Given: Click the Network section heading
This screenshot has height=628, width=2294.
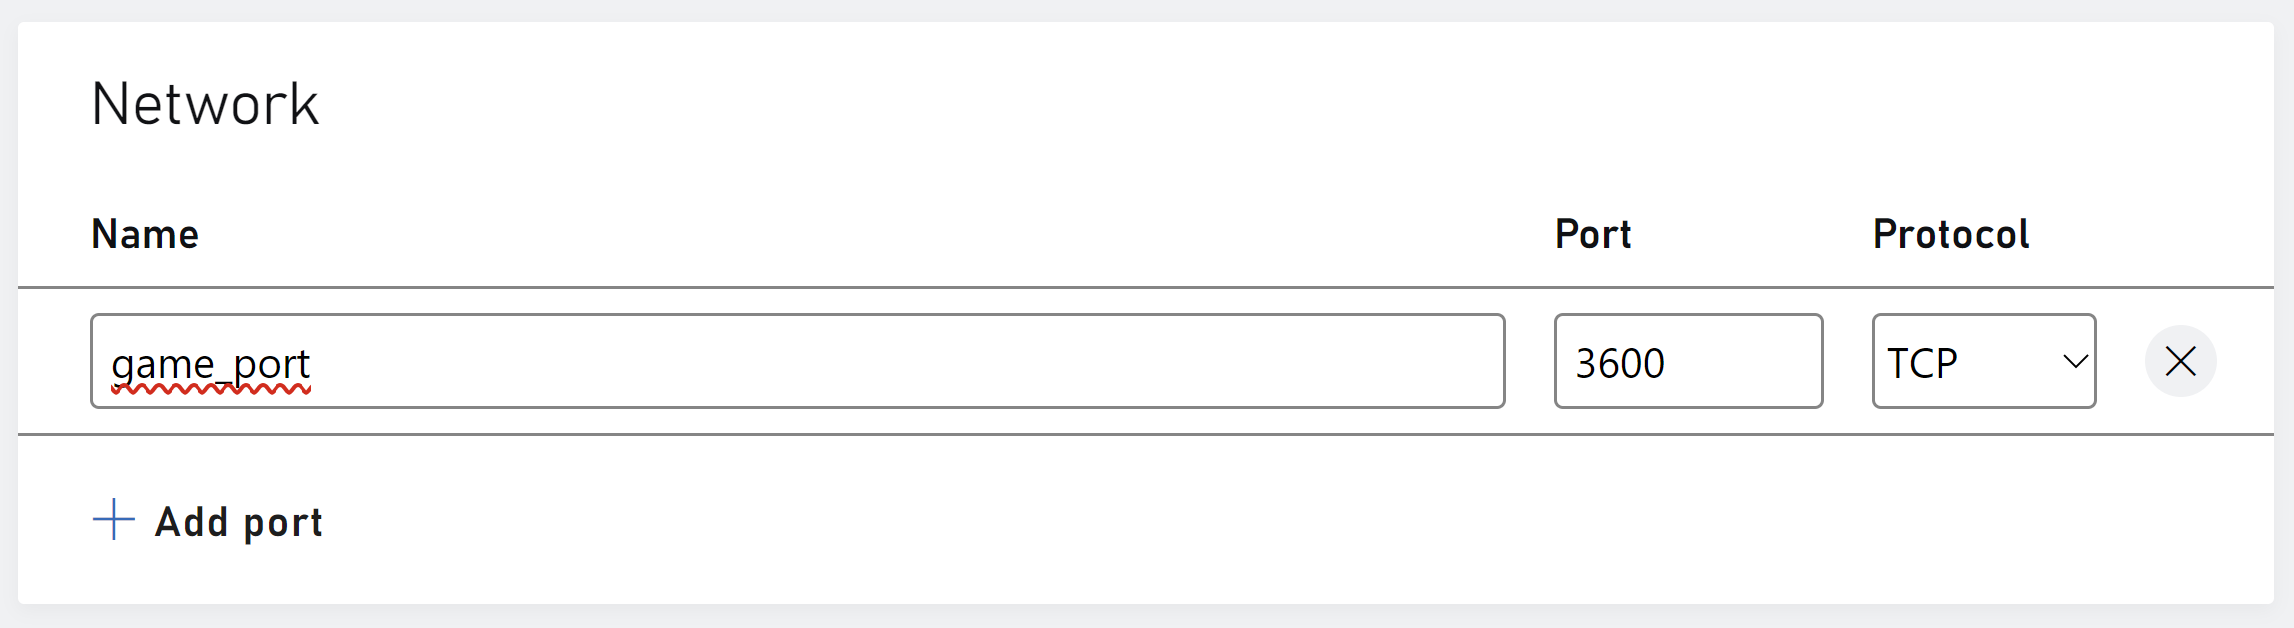Looking at the screenshot, I should coord(204,102).
